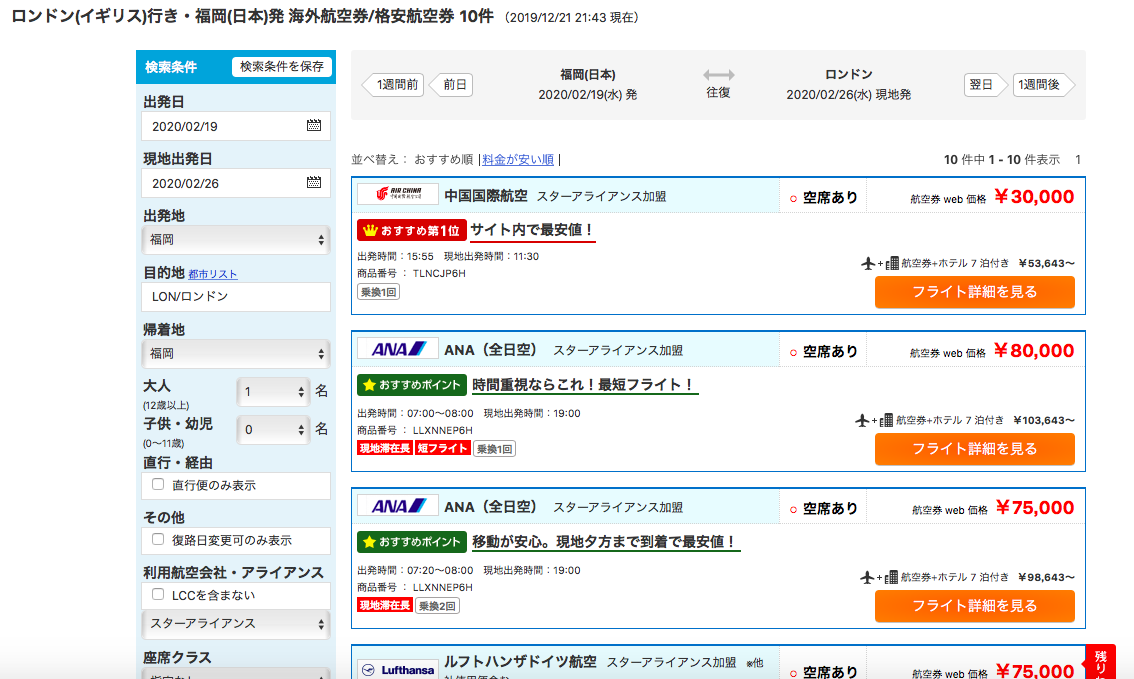The image size is (1134, 679).
Task: Click the ¥80,000 price
Action: [x=1034, y=351]
